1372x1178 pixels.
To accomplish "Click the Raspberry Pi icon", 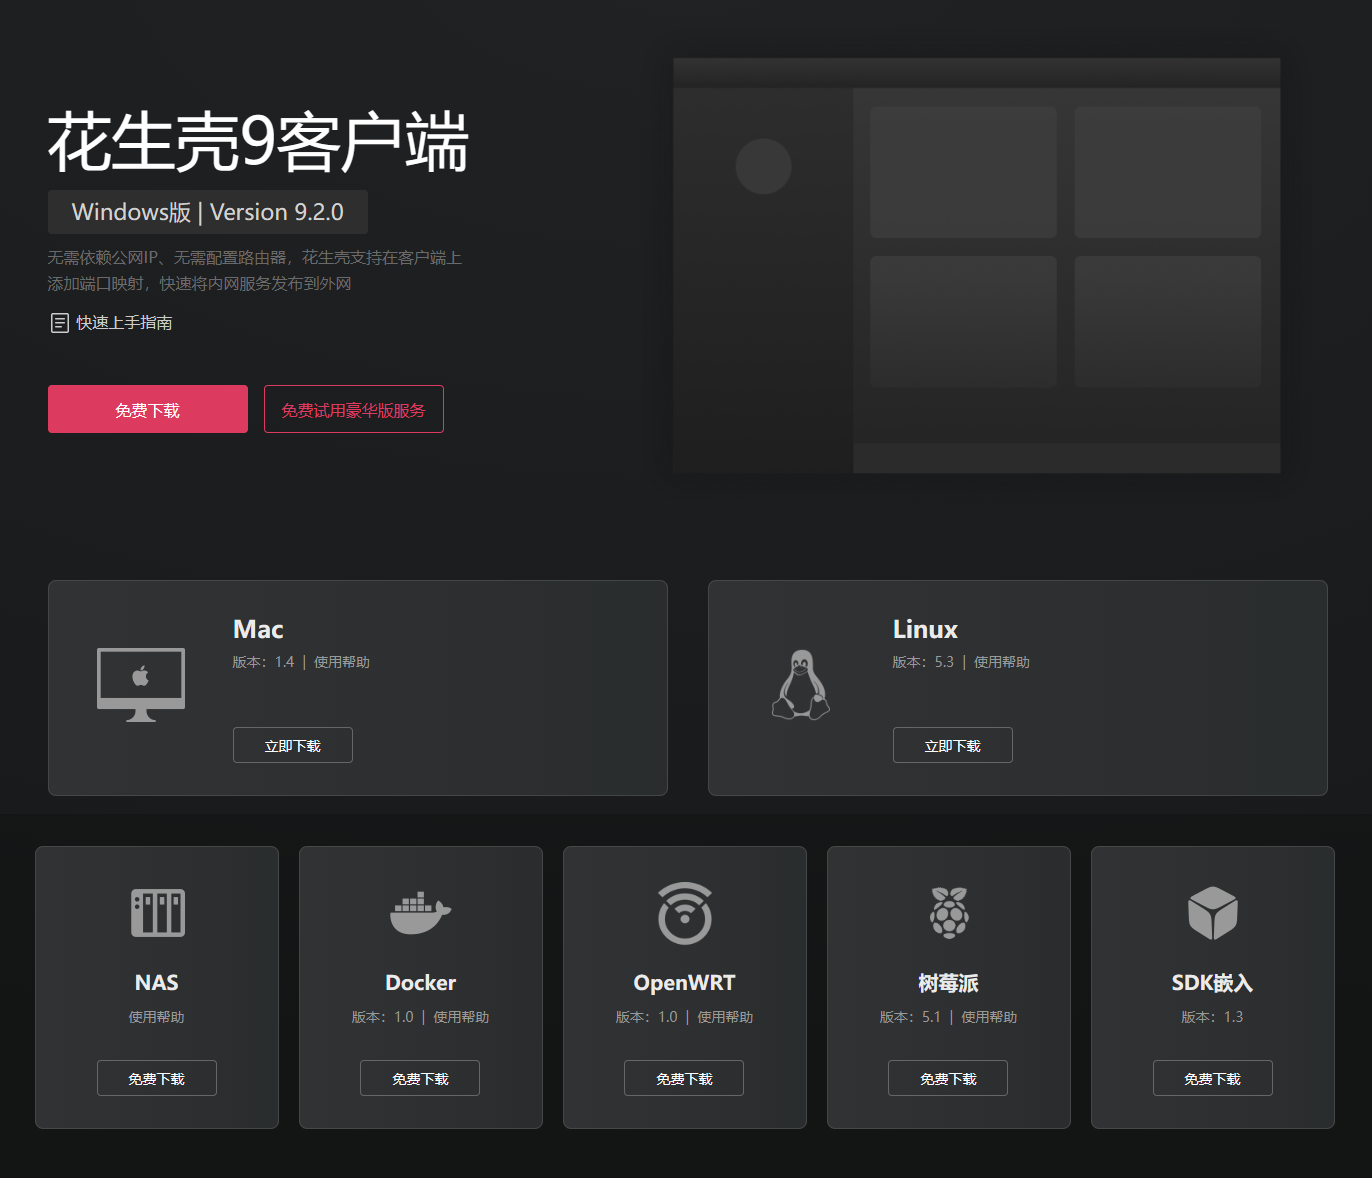I will tap(949, 913).
